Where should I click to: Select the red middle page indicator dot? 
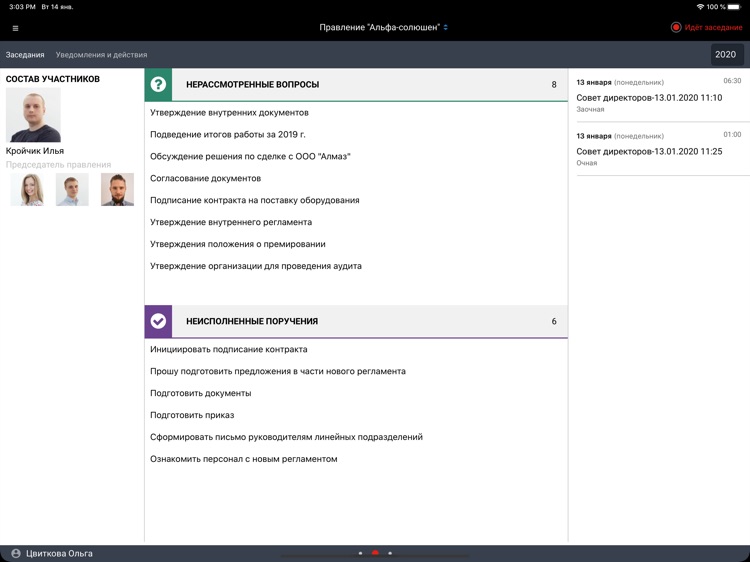point(375,553)
